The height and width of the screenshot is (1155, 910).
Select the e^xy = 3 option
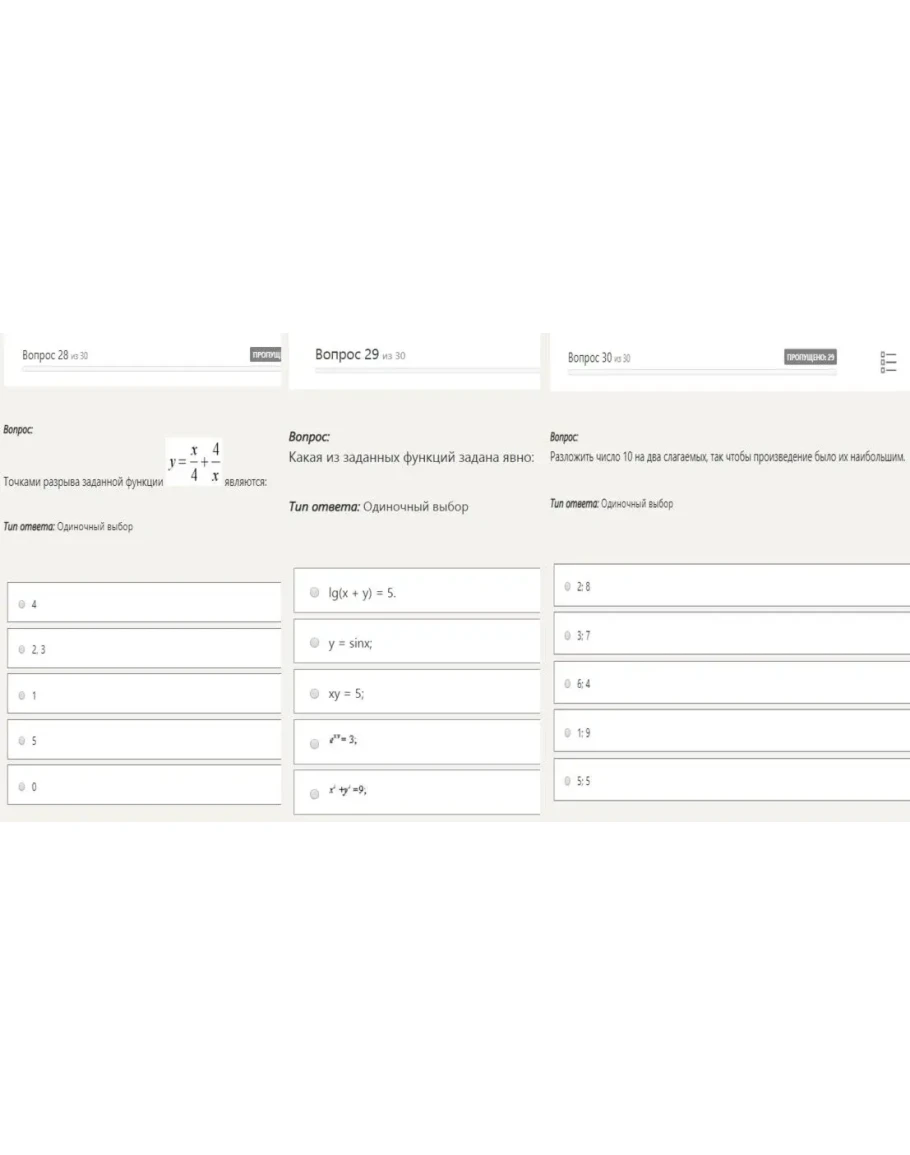click(314, 741)
